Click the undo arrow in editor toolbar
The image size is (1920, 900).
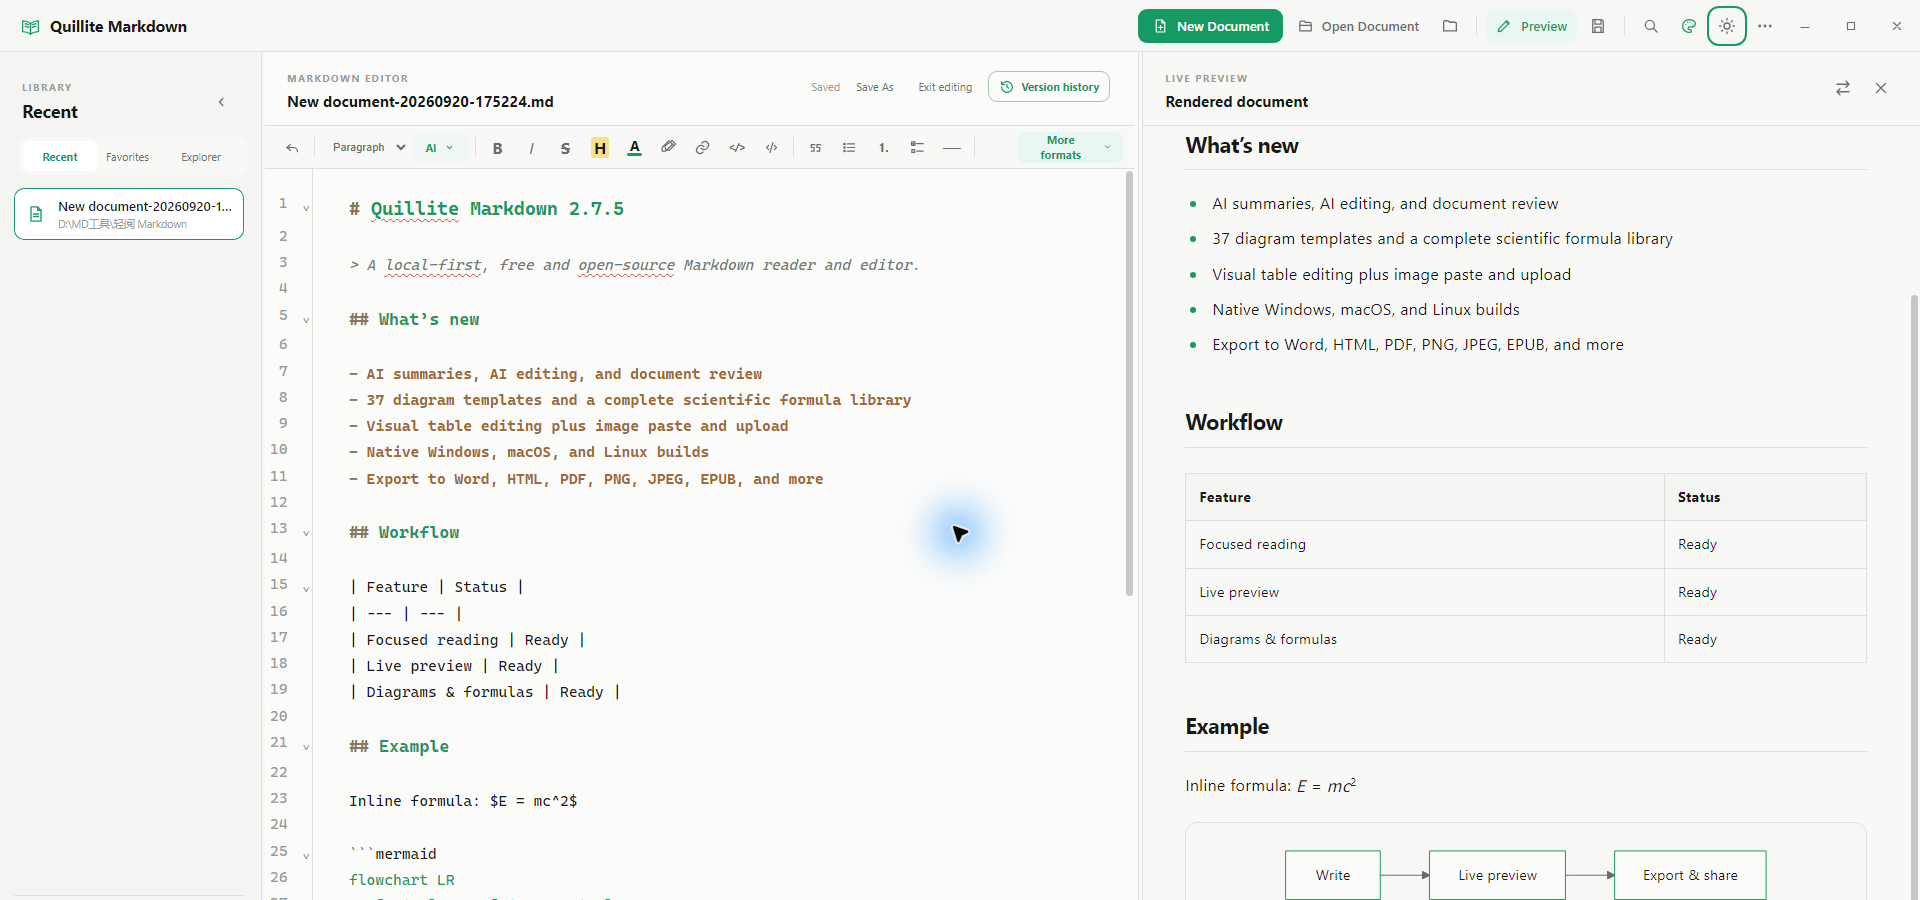(292, 148)
